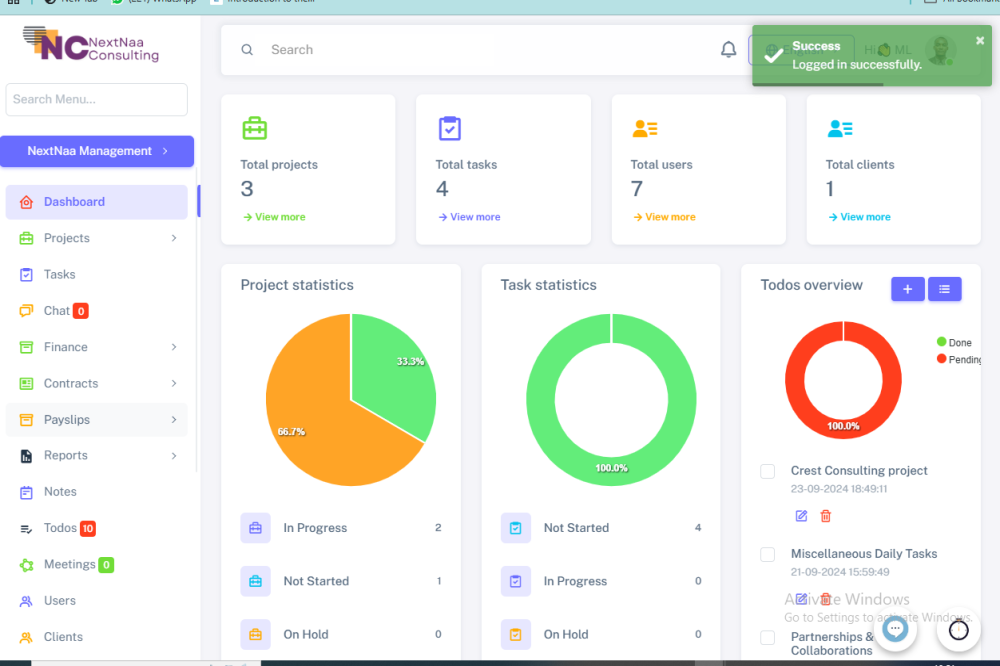Click the Meetings icon in sidebar
1000x666 pixels.
[26, 565]
